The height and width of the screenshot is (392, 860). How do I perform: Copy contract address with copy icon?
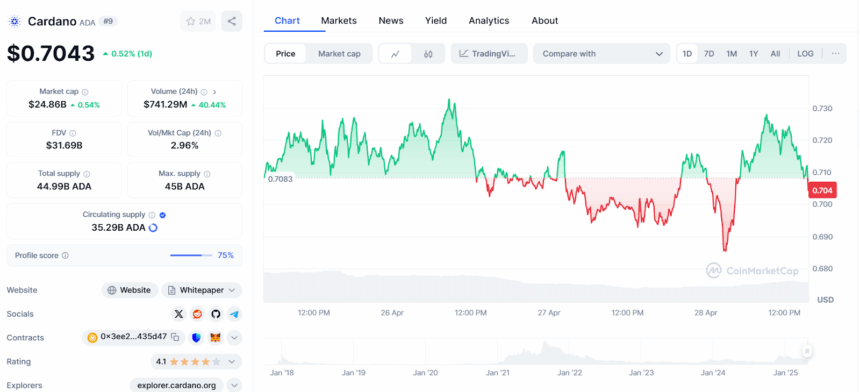(175, 337)
